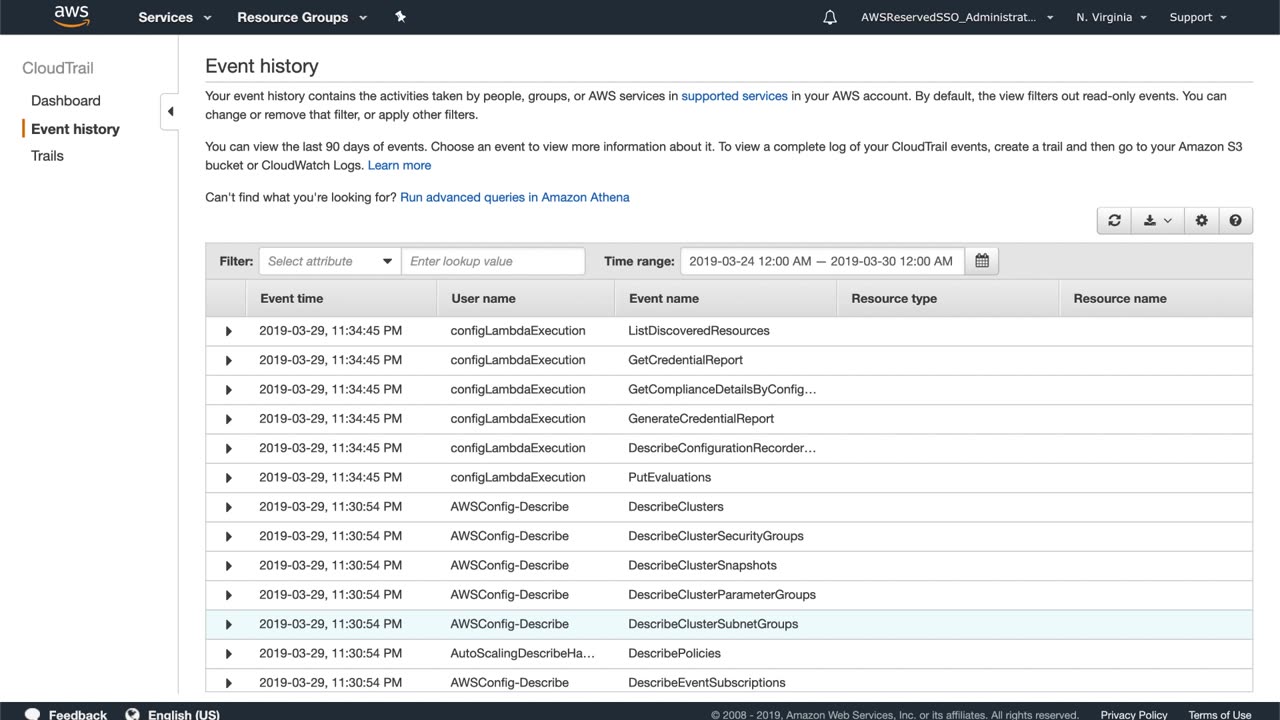Refresh the event history list
1280x720 pixels.
[x=1114, y=221]
